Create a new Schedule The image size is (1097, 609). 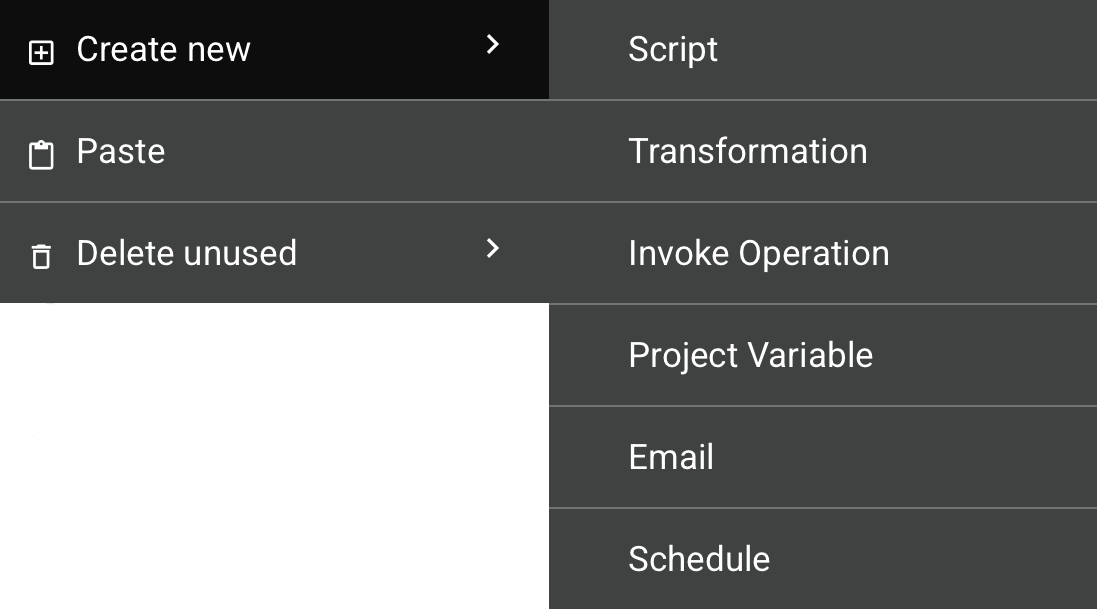822,559
